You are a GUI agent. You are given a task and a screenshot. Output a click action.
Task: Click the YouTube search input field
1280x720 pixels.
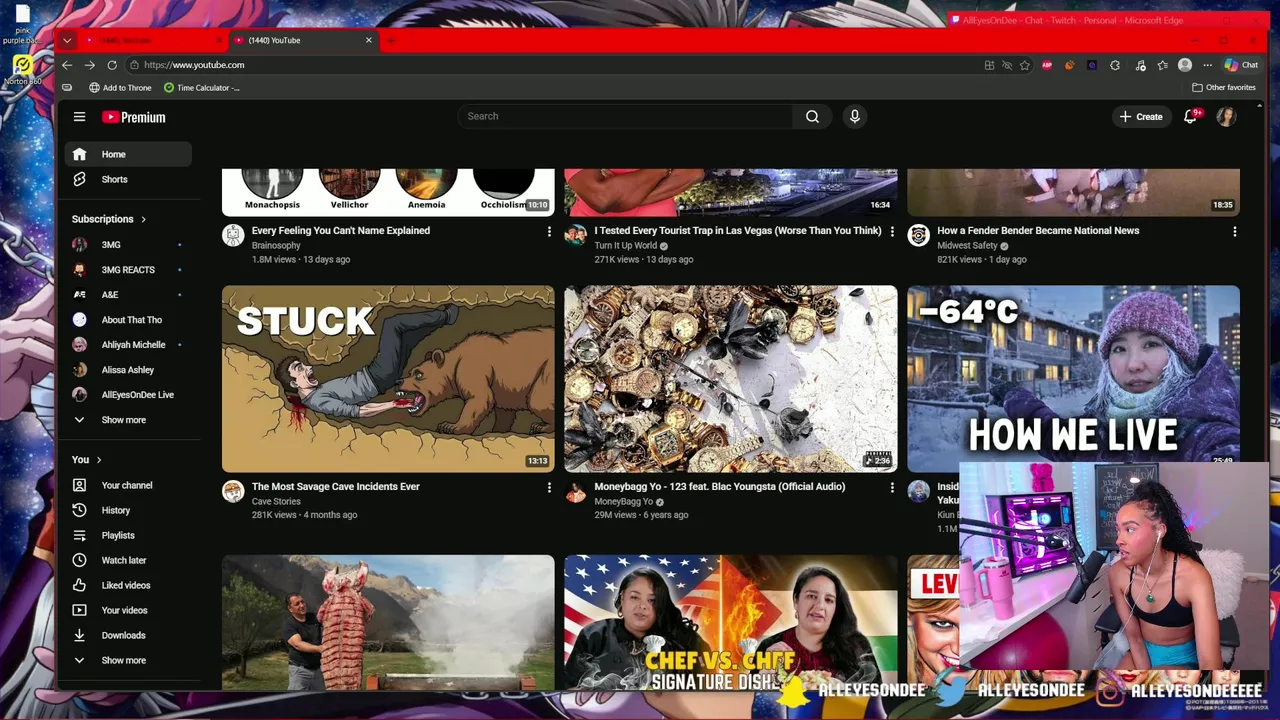(625, 116)
